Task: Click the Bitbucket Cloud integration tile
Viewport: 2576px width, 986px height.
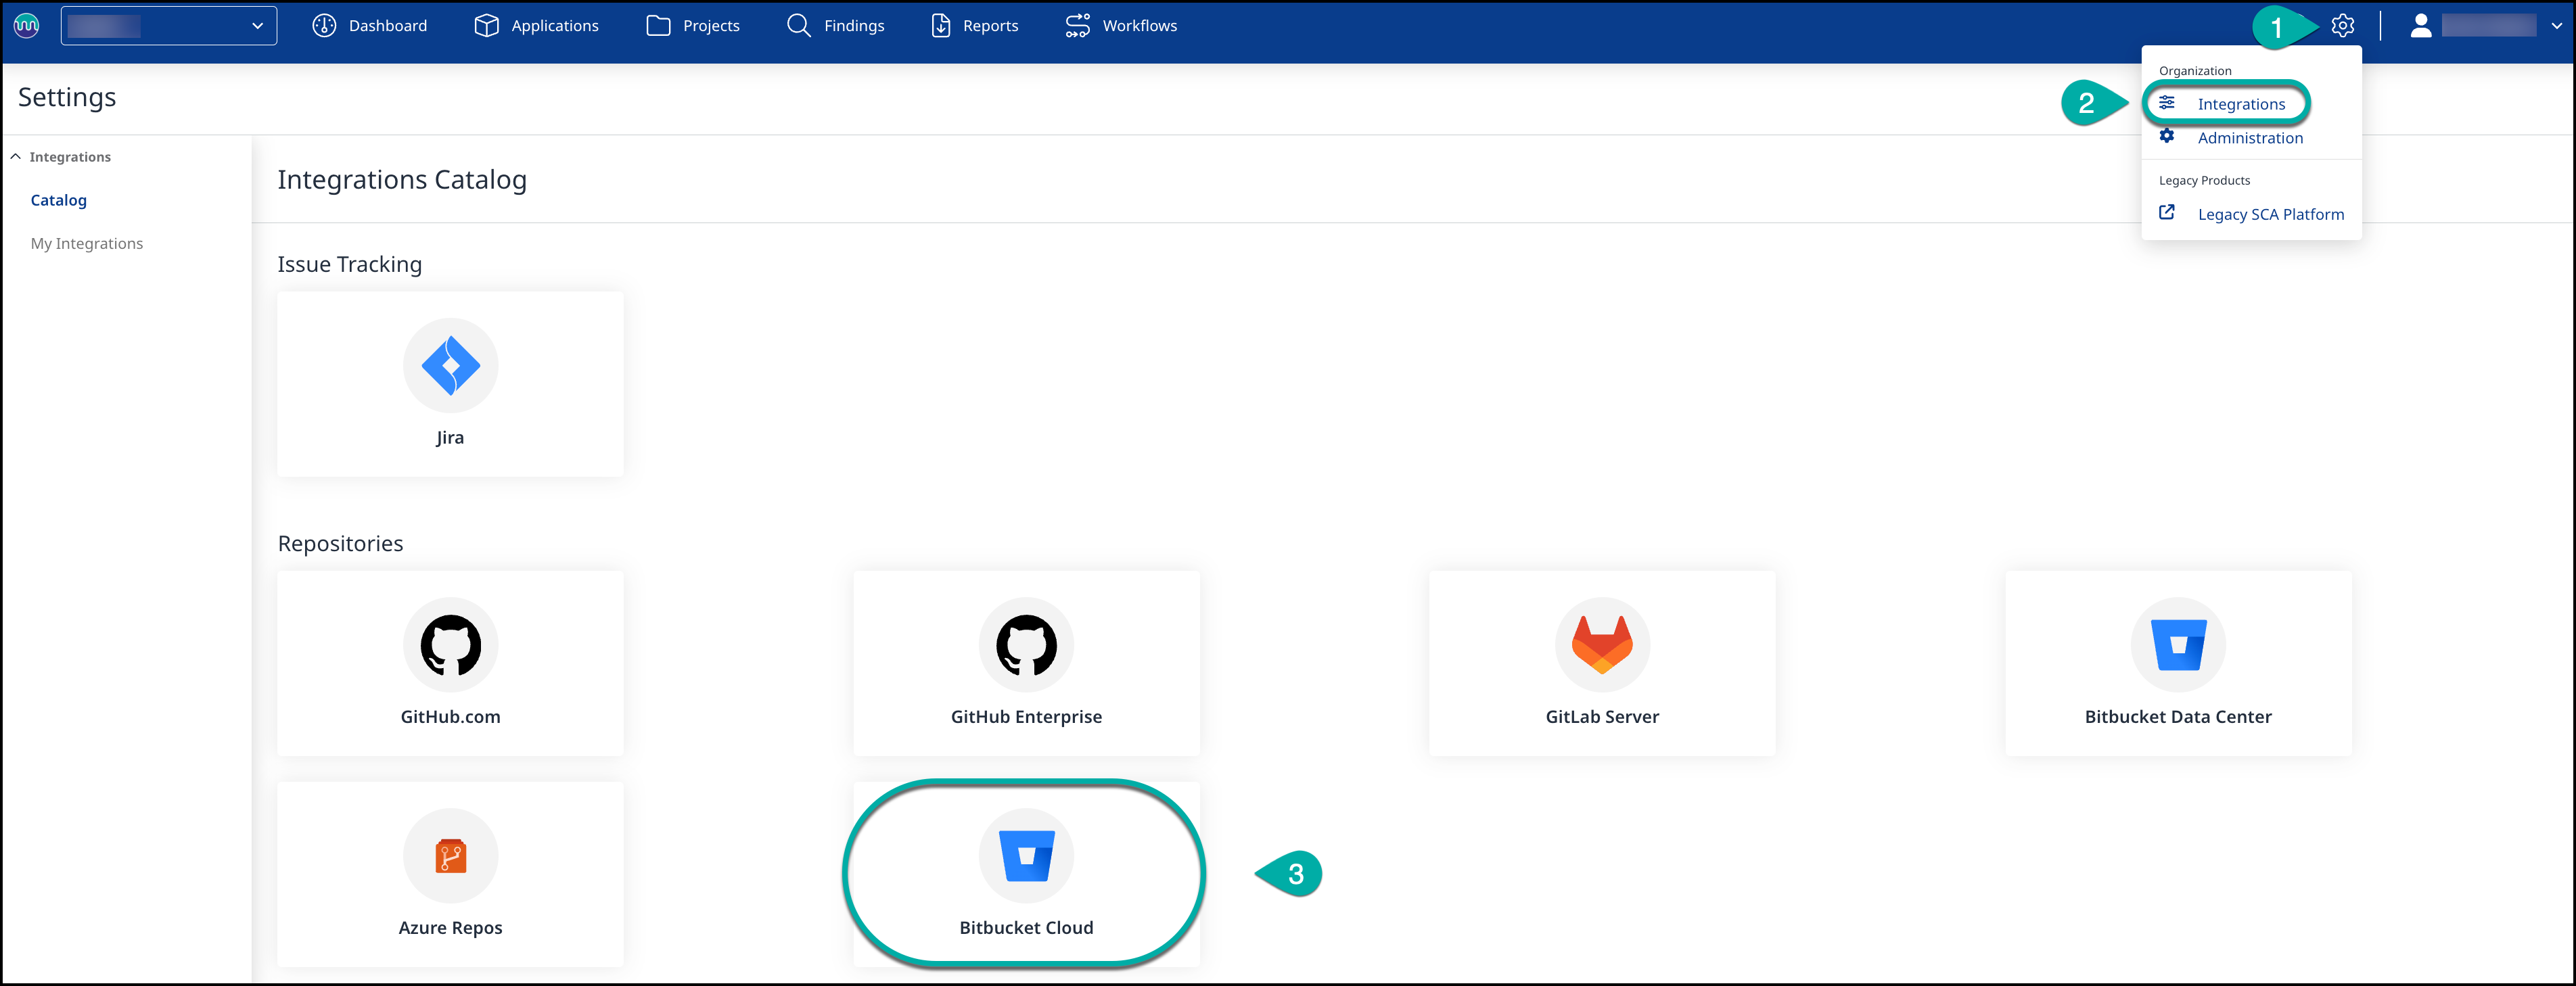Action: coord(1026,874)
